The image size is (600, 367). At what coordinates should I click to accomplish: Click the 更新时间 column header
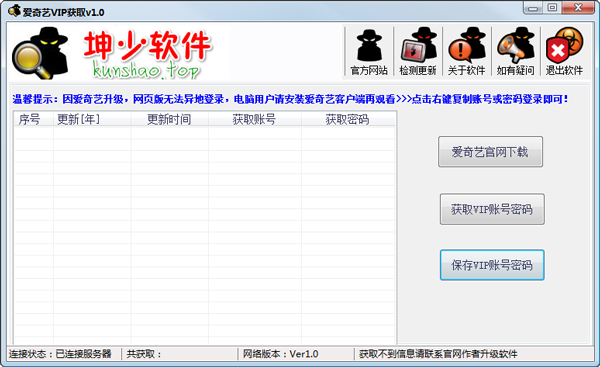(x=170, y=119)
